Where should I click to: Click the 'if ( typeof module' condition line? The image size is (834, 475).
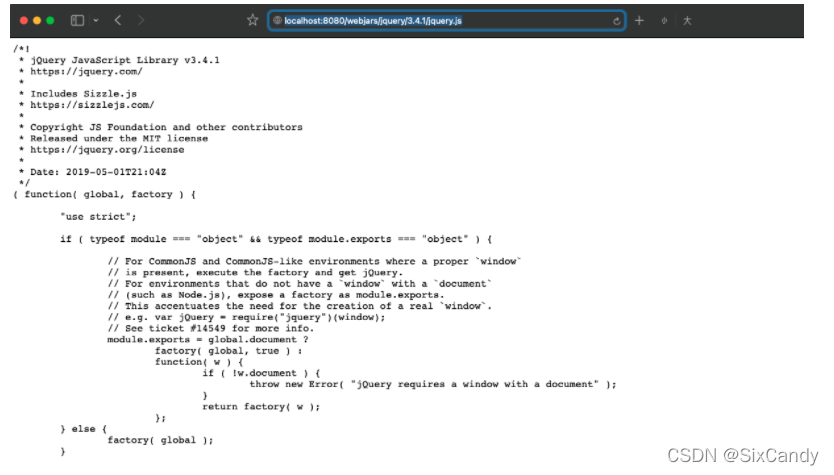(x=276, y=239)
